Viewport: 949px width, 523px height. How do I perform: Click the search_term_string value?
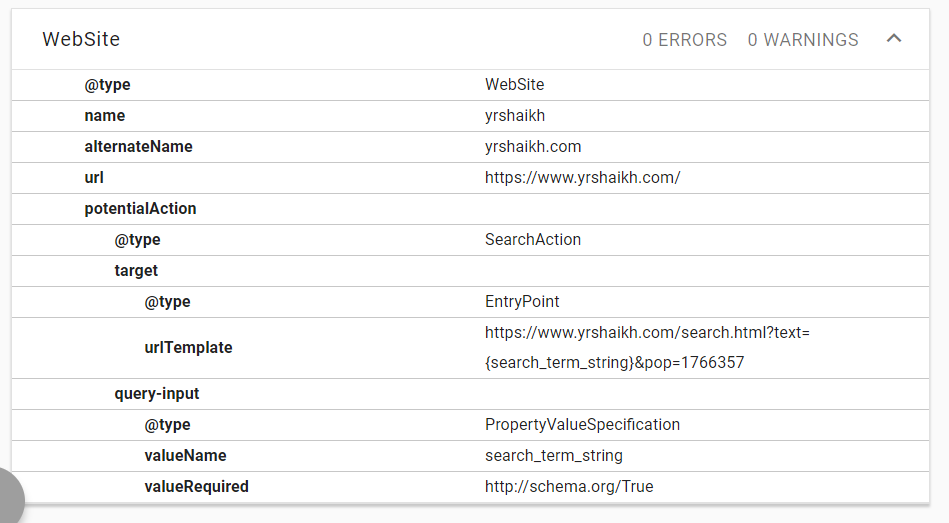(x=553, y=456)
